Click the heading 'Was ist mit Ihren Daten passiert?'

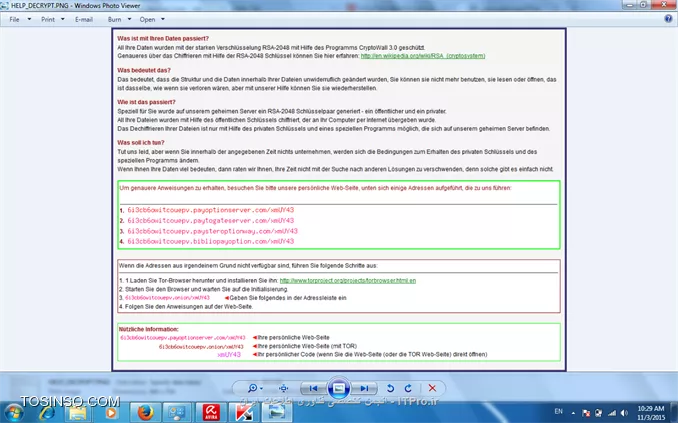(163, 38)
